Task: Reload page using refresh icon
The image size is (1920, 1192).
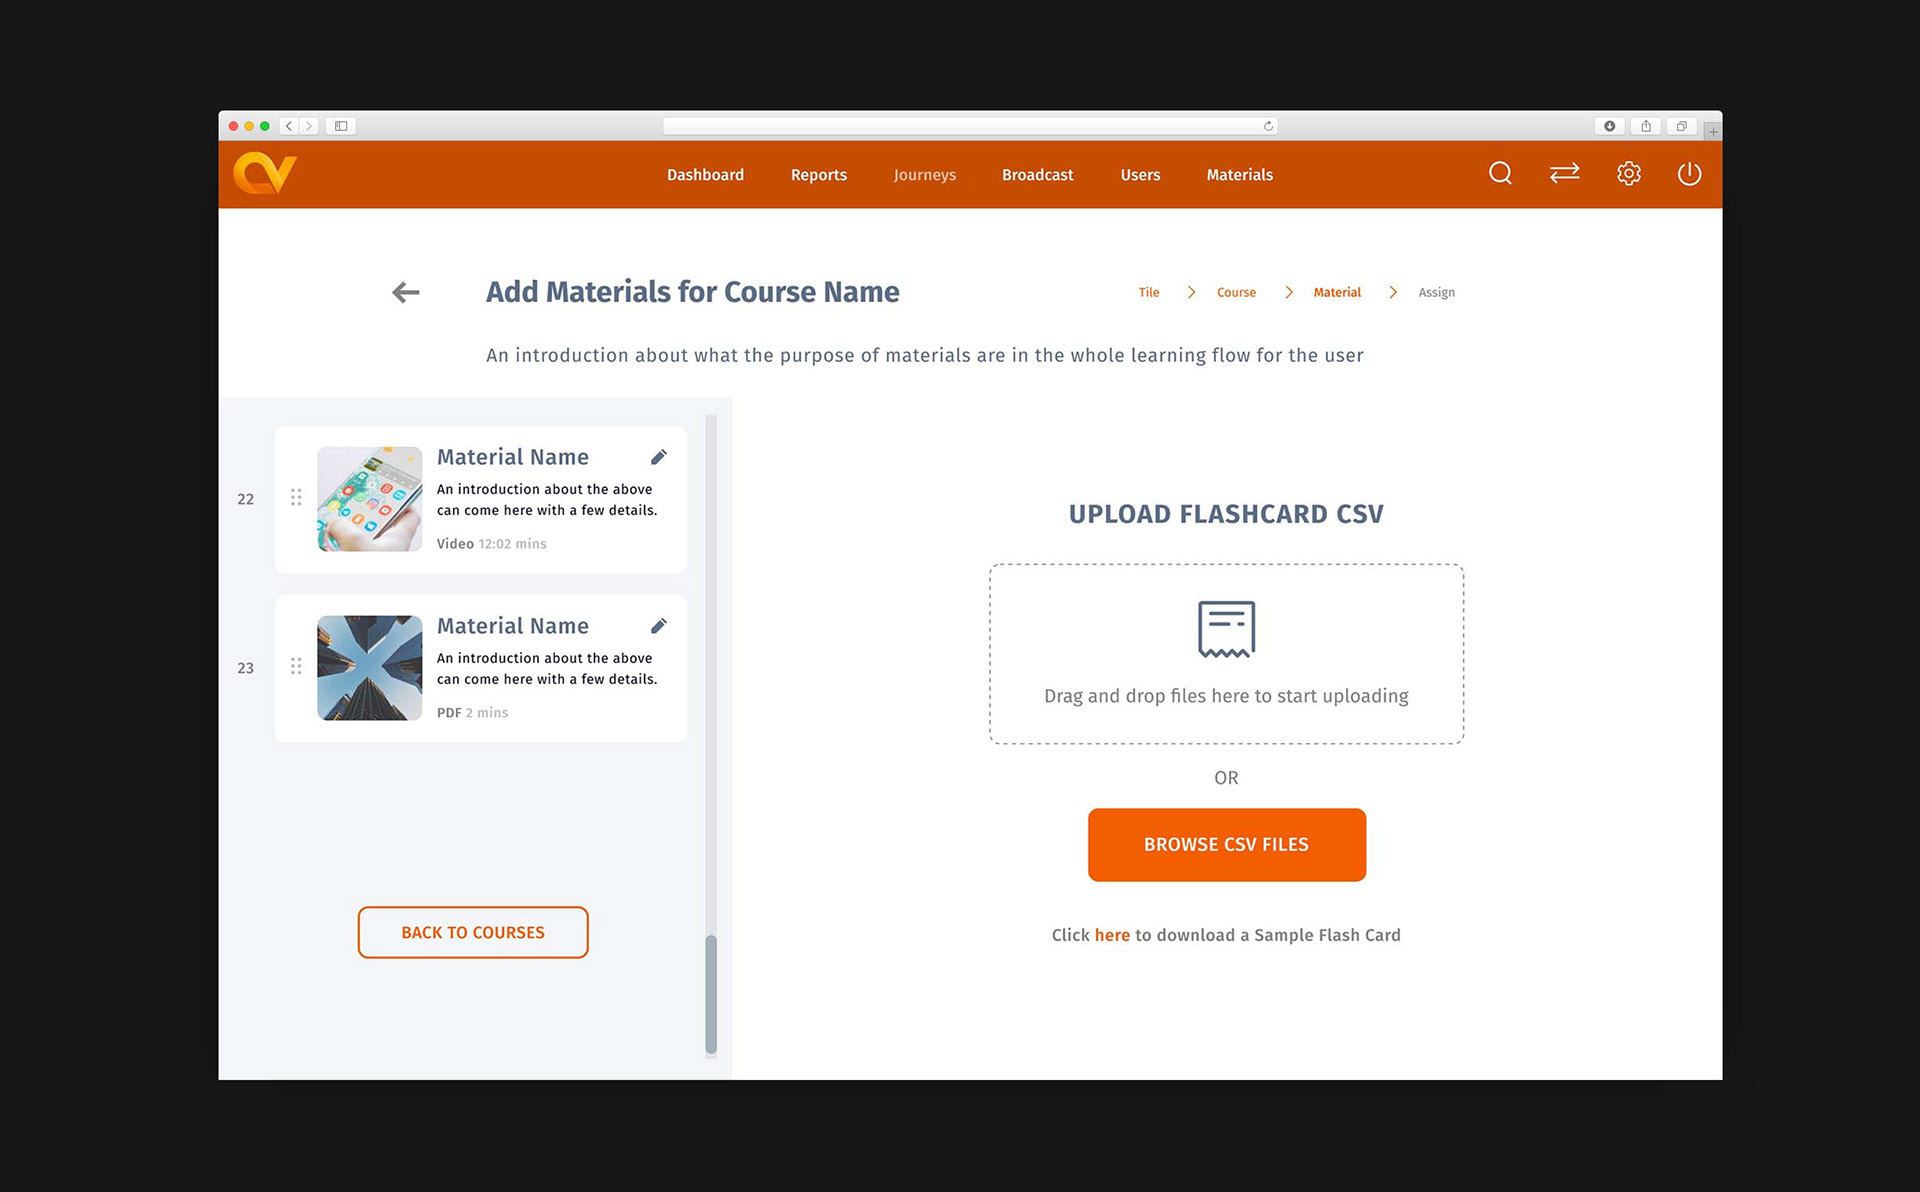Action: click(1268, 126)
